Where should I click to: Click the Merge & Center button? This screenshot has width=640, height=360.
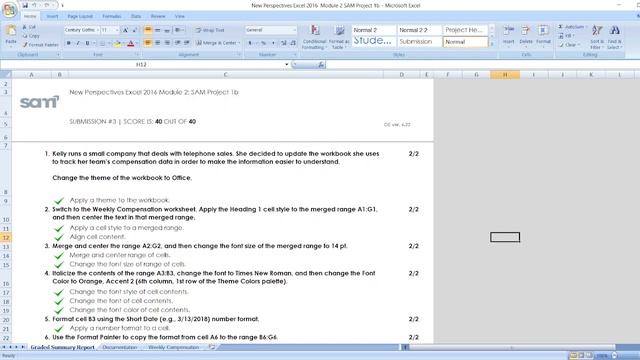pyautogui.click(x=216, y=43)
